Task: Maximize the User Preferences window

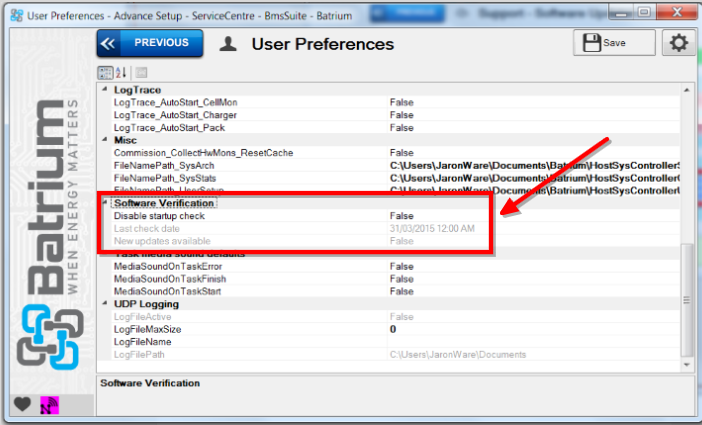Action: 644,12
